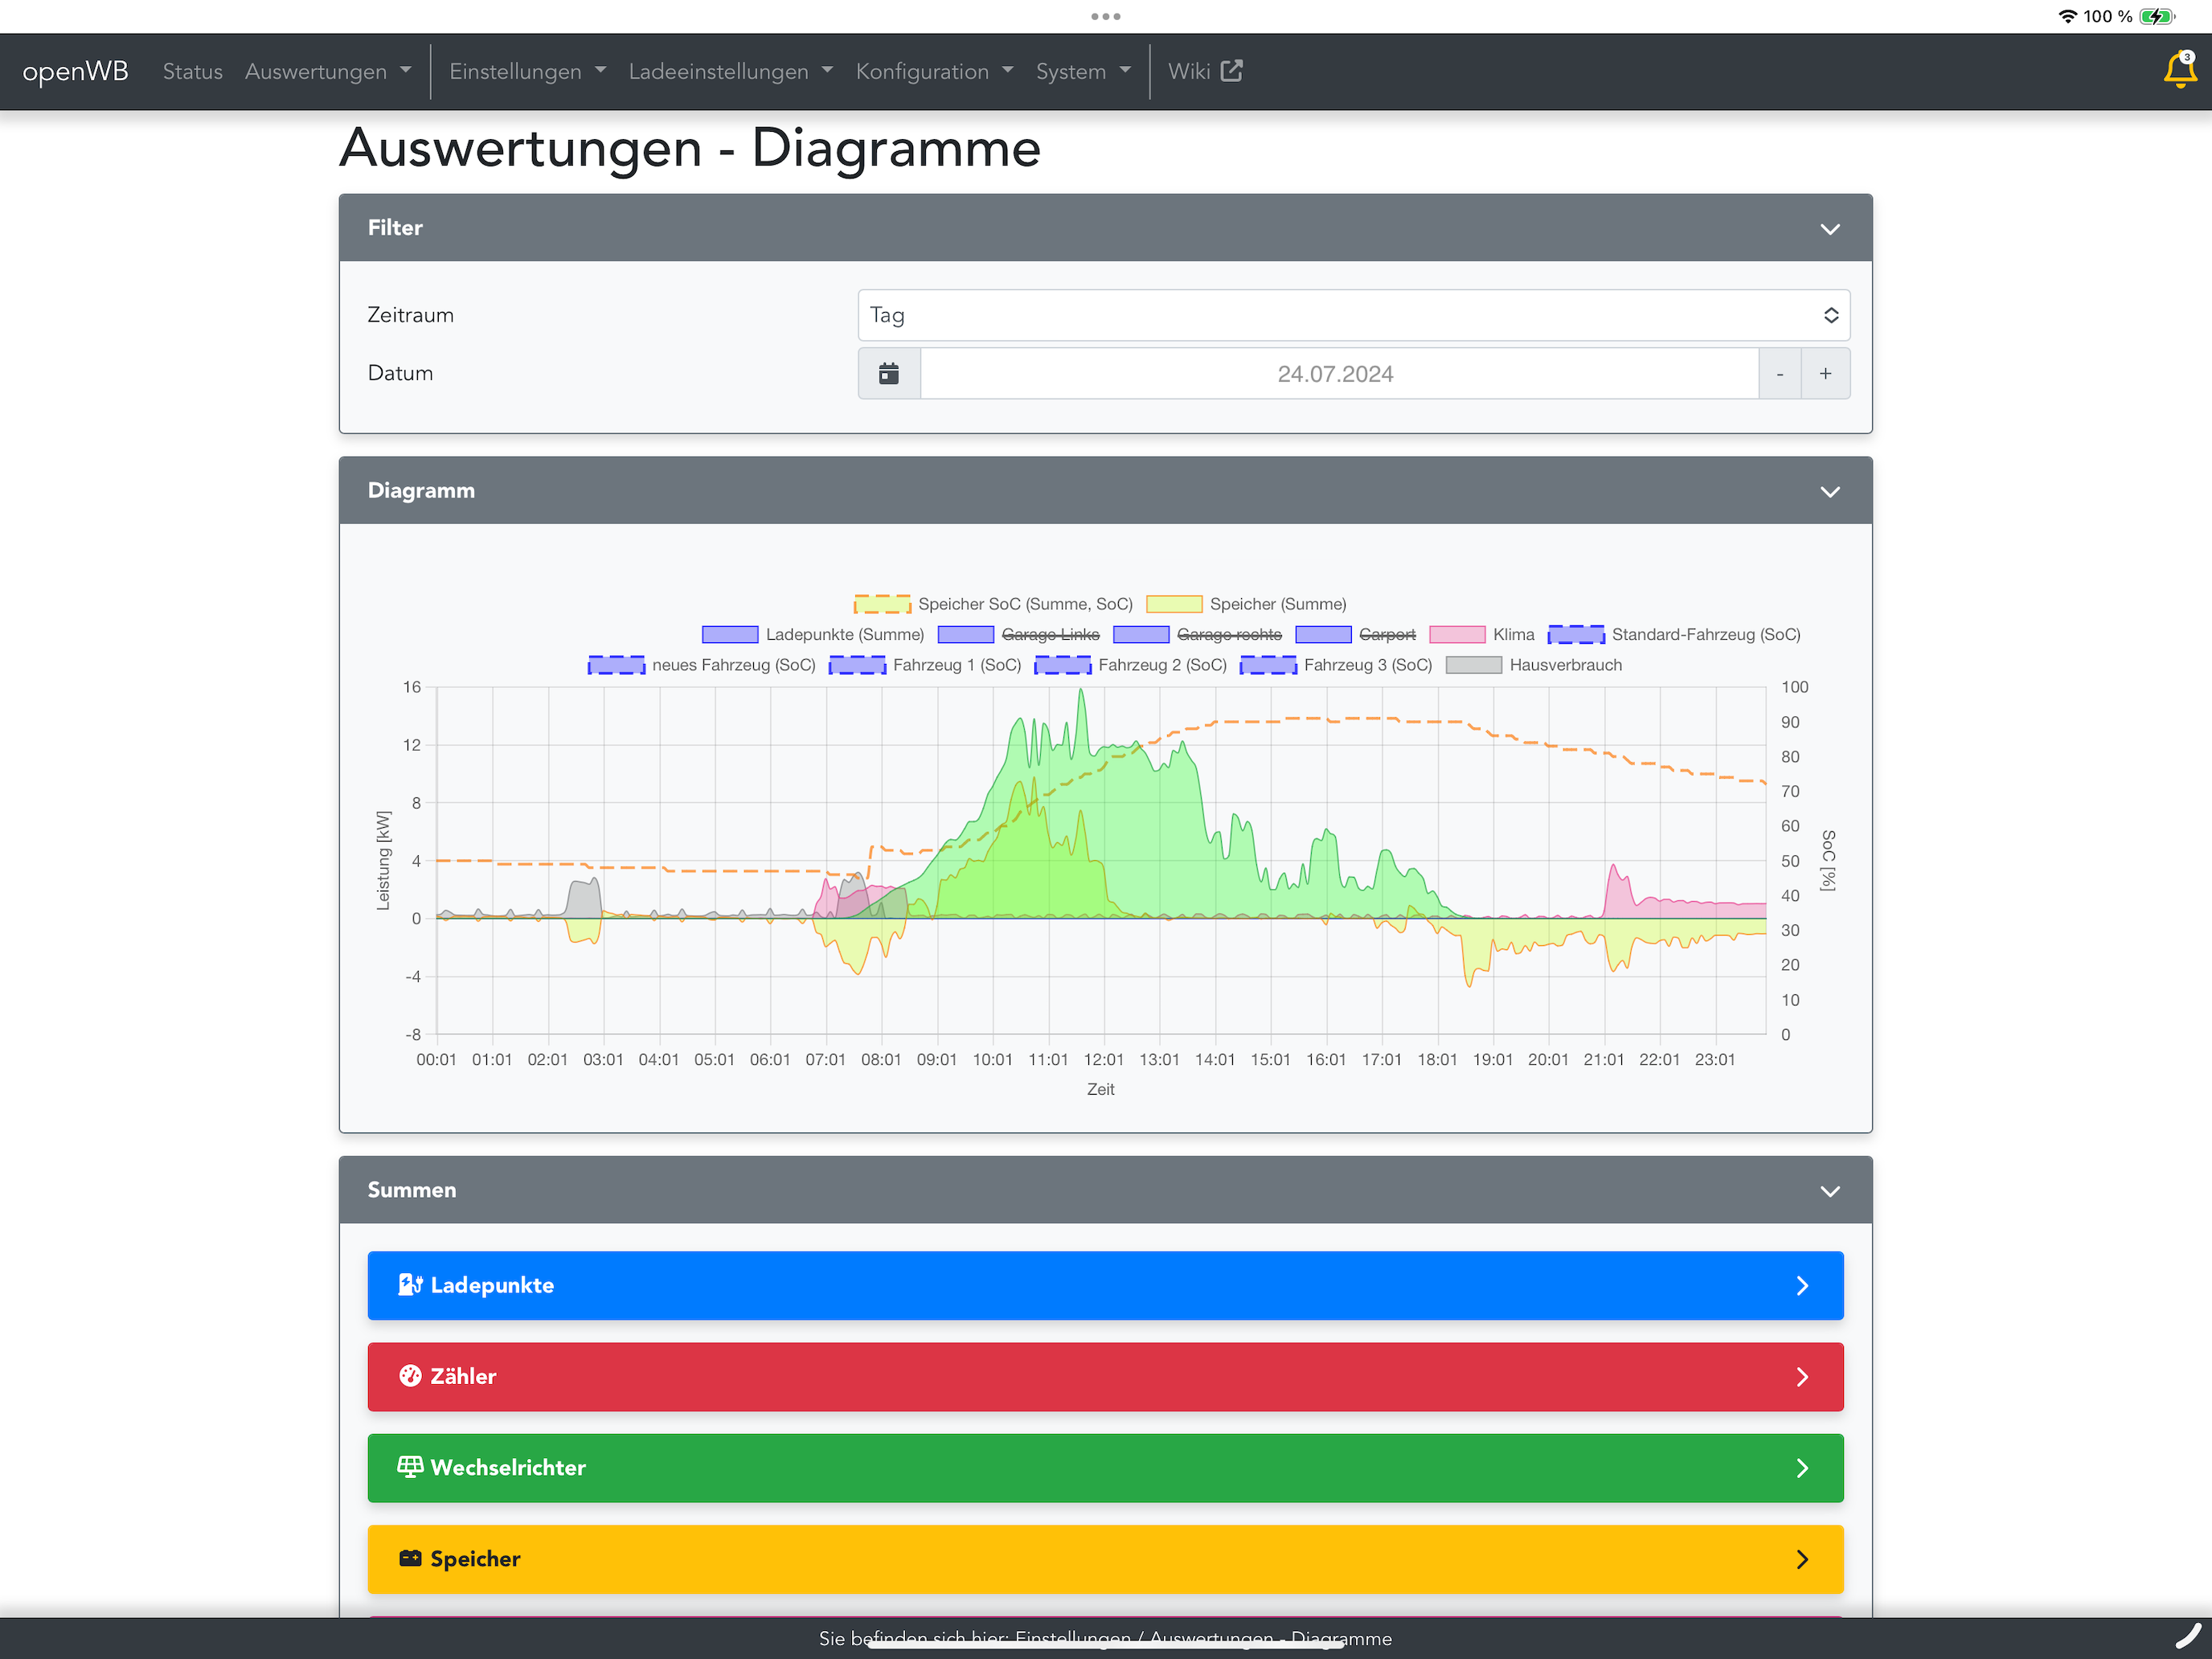Click the Zähler summary title
The height and width of the screenshot is (1659, 2212).
463,1376
